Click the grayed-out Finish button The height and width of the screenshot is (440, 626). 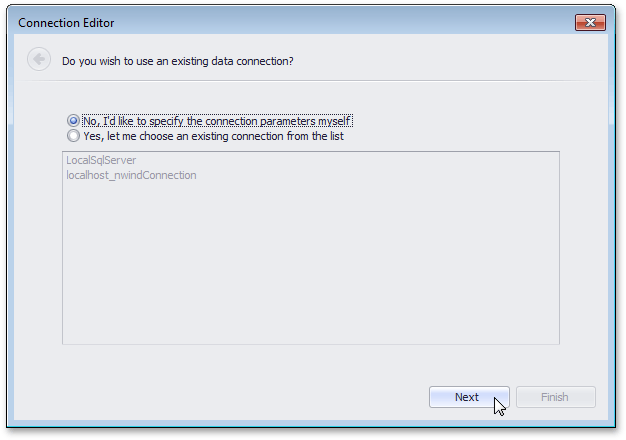point(556,397)
